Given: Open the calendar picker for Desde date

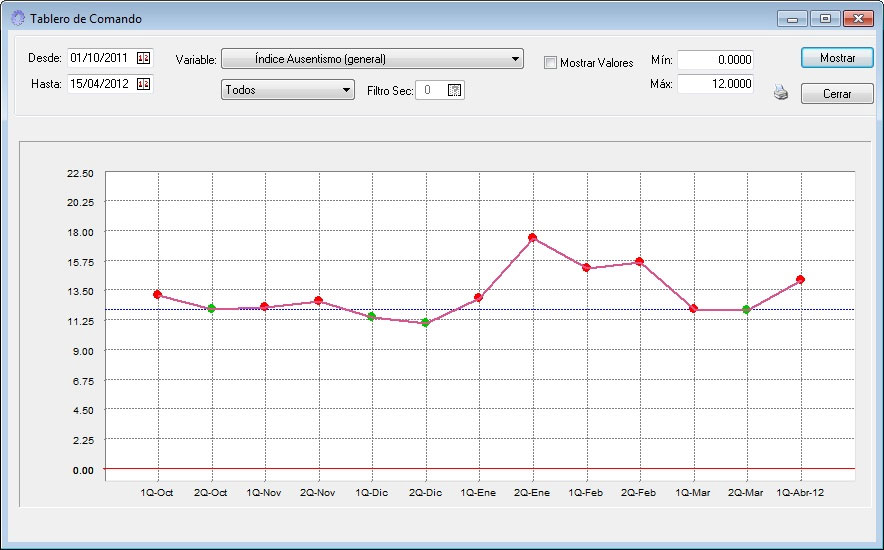Looking at the screenshot, I should pos(143,59).
